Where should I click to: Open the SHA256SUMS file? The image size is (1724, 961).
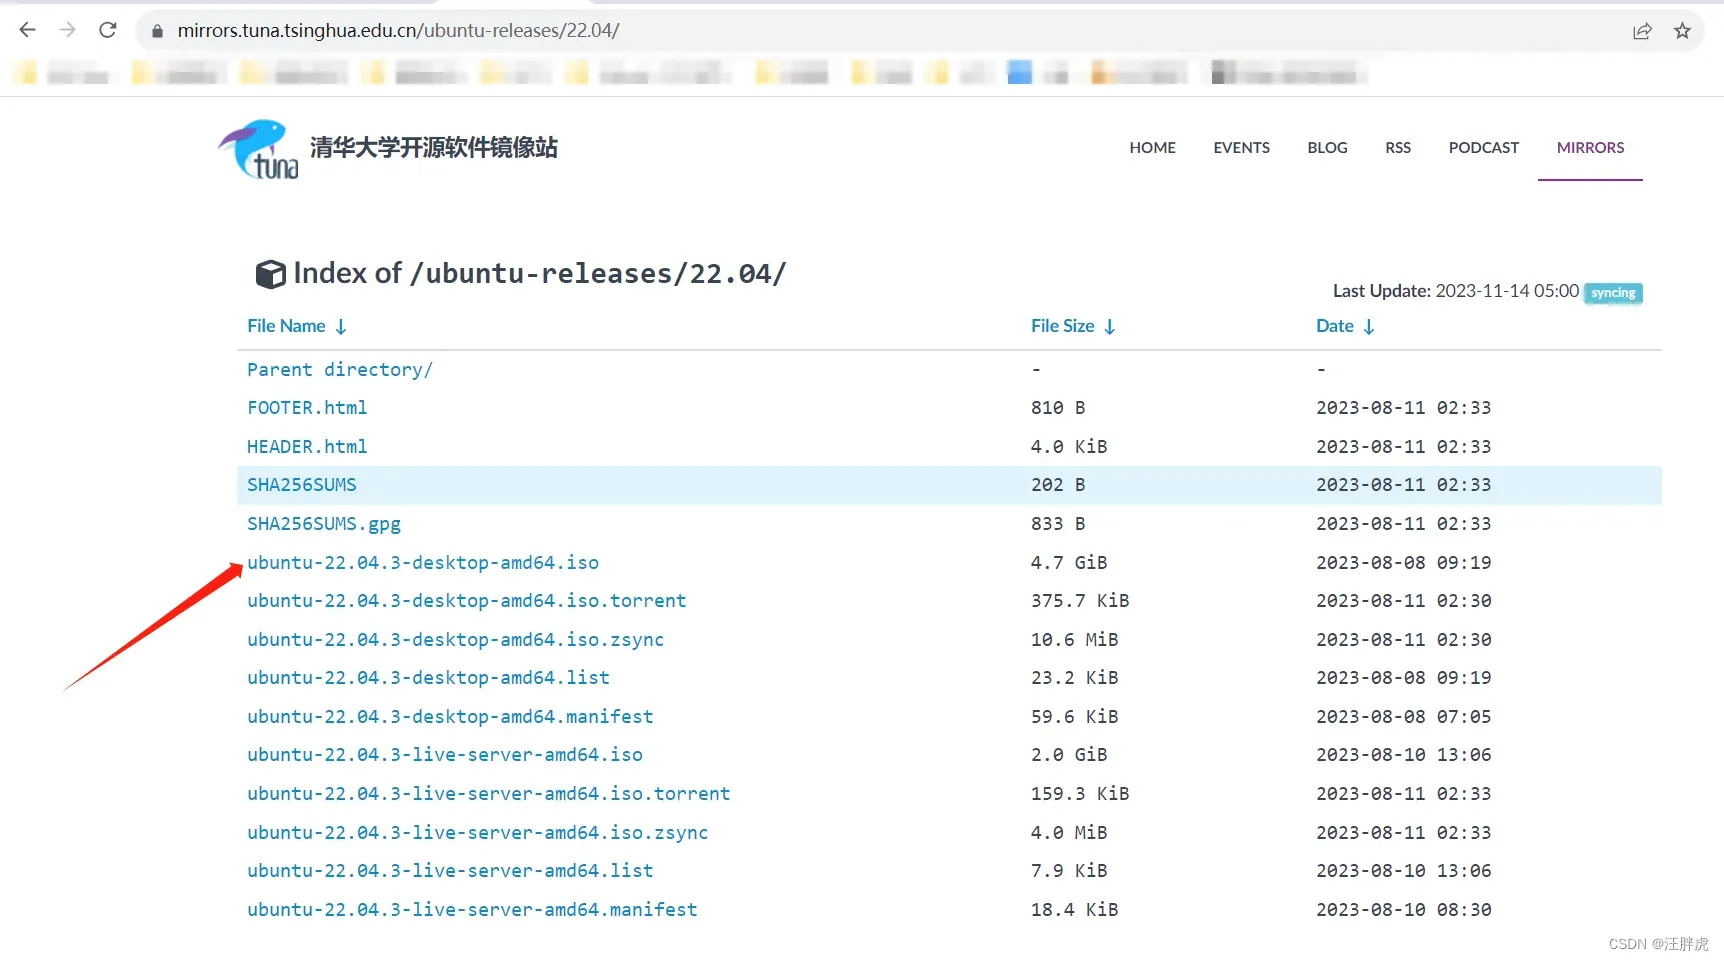click(x=302, y=485)
